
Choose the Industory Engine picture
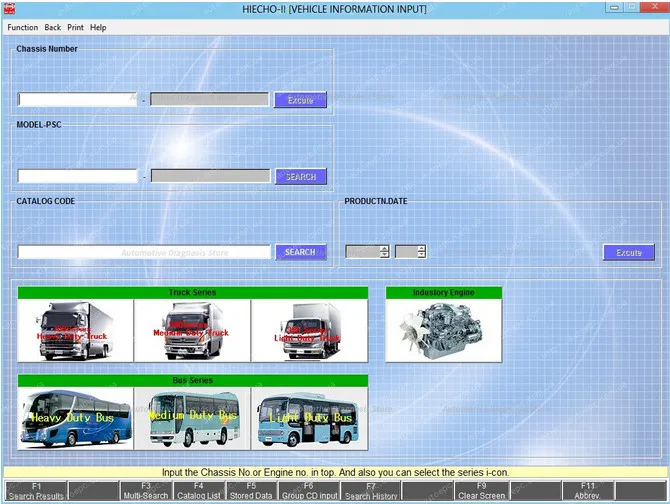(x=444, y=331)
